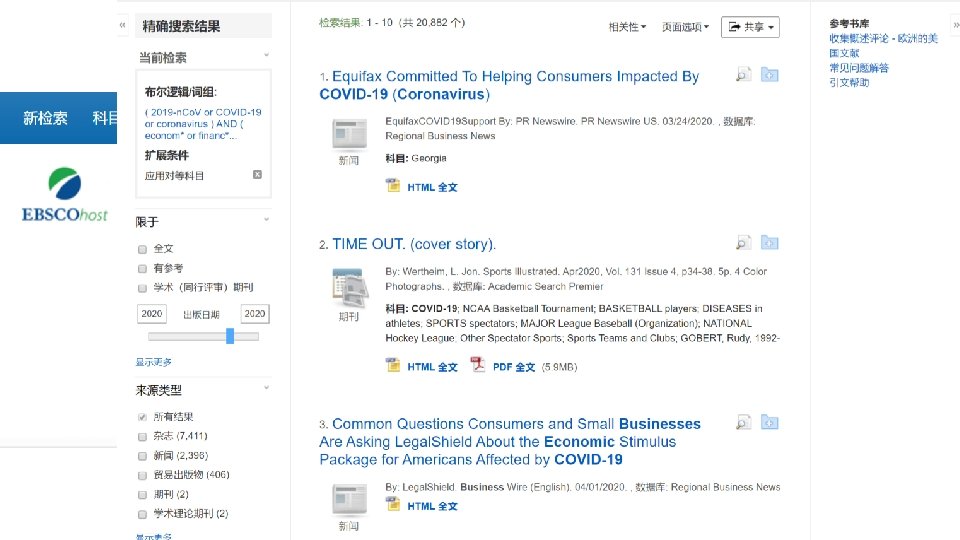960x540 pixels.
Task: Open HTML full text for result 3
Action: tap(432, 506)
